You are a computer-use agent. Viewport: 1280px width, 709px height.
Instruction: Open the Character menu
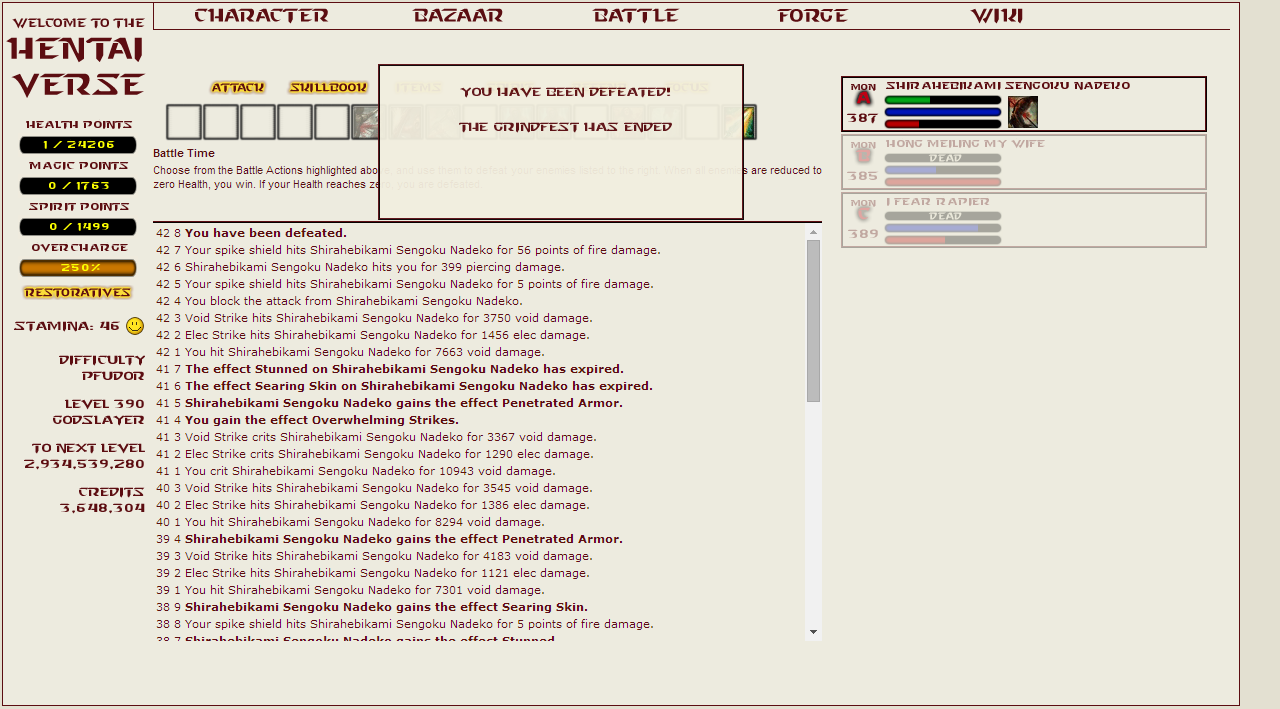(x=261, y=16)
